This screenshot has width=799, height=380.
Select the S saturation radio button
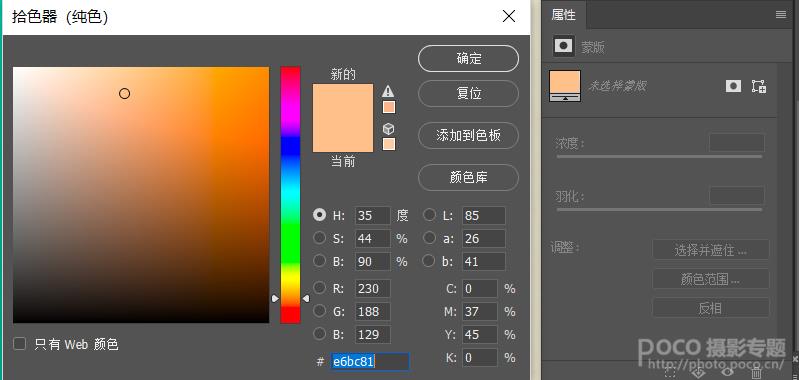(319, 238)
